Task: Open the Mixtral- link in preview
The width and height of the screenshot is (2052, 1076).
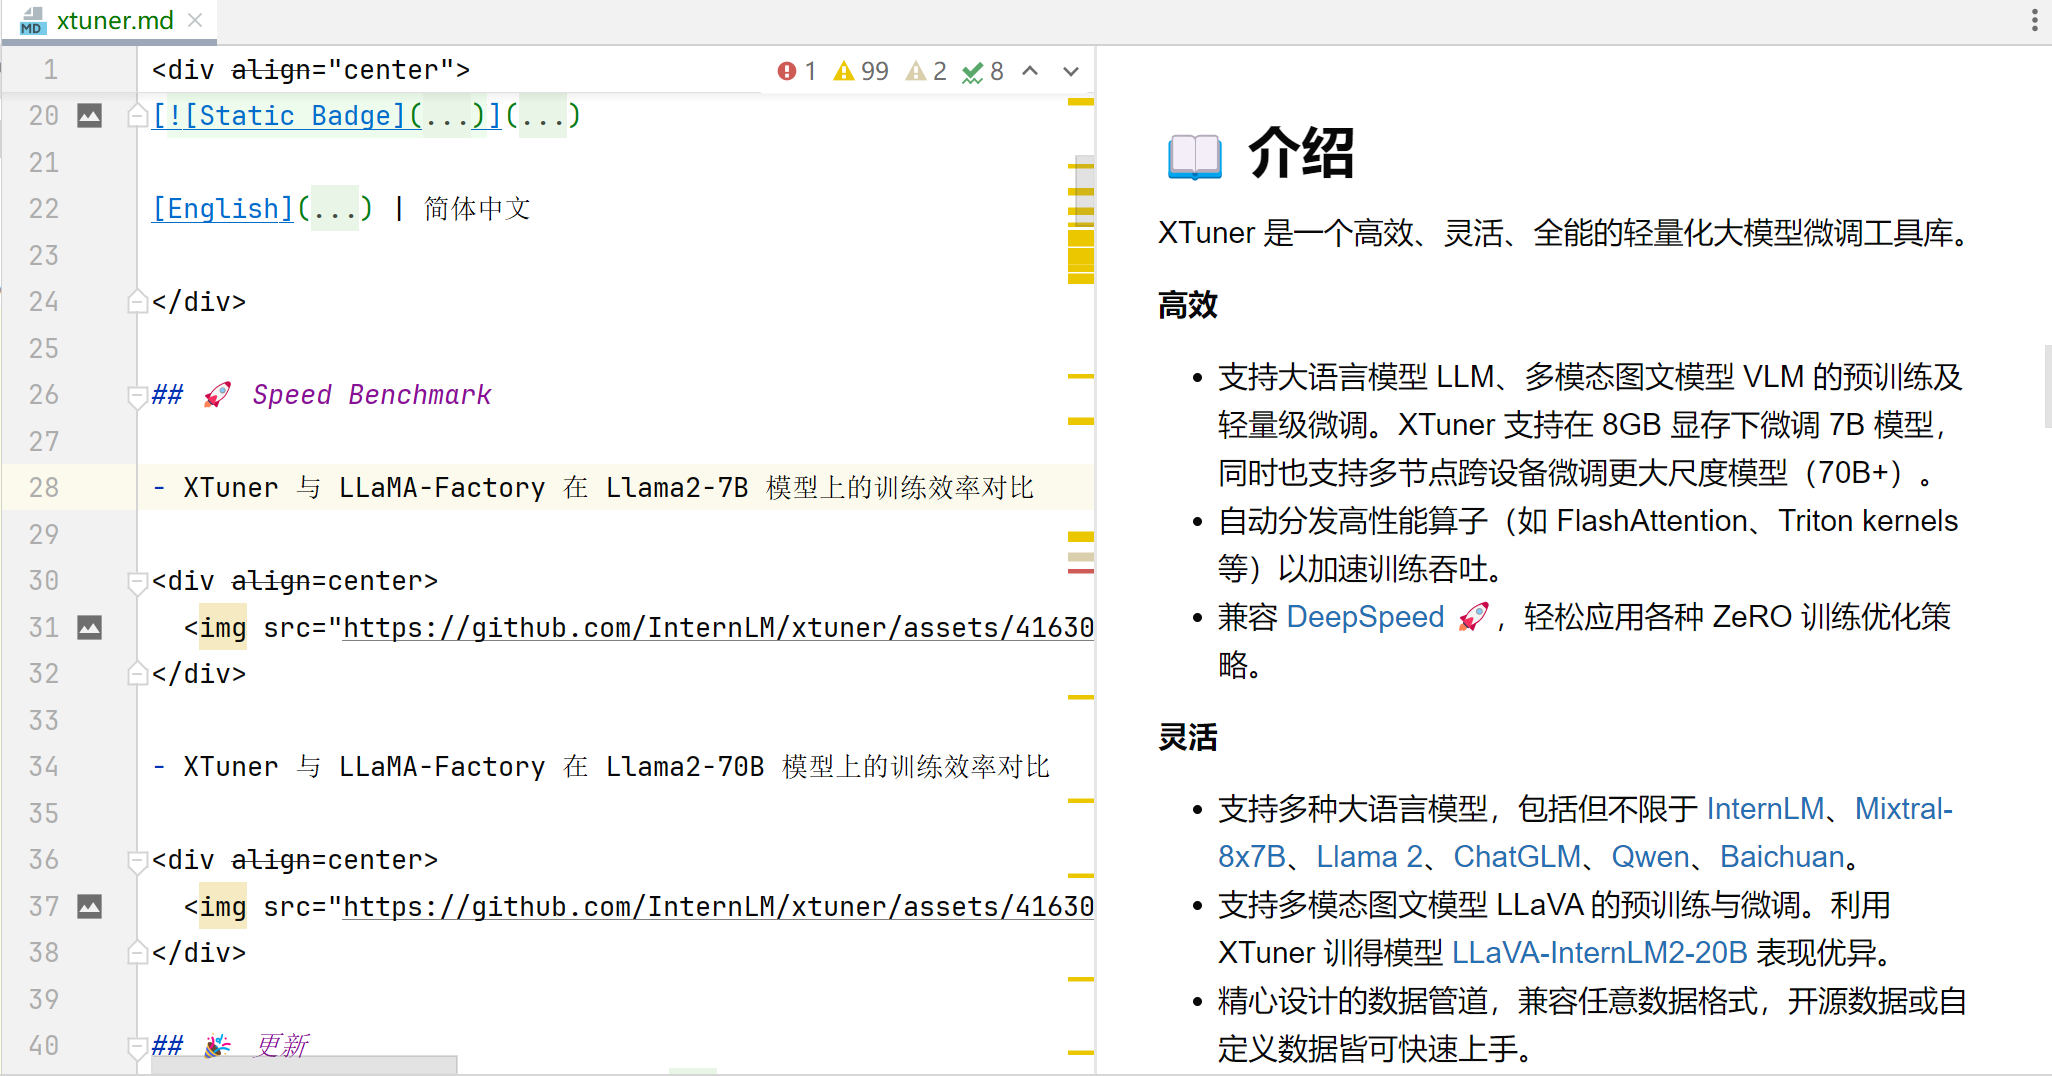Action: (x=1903, y=809)
